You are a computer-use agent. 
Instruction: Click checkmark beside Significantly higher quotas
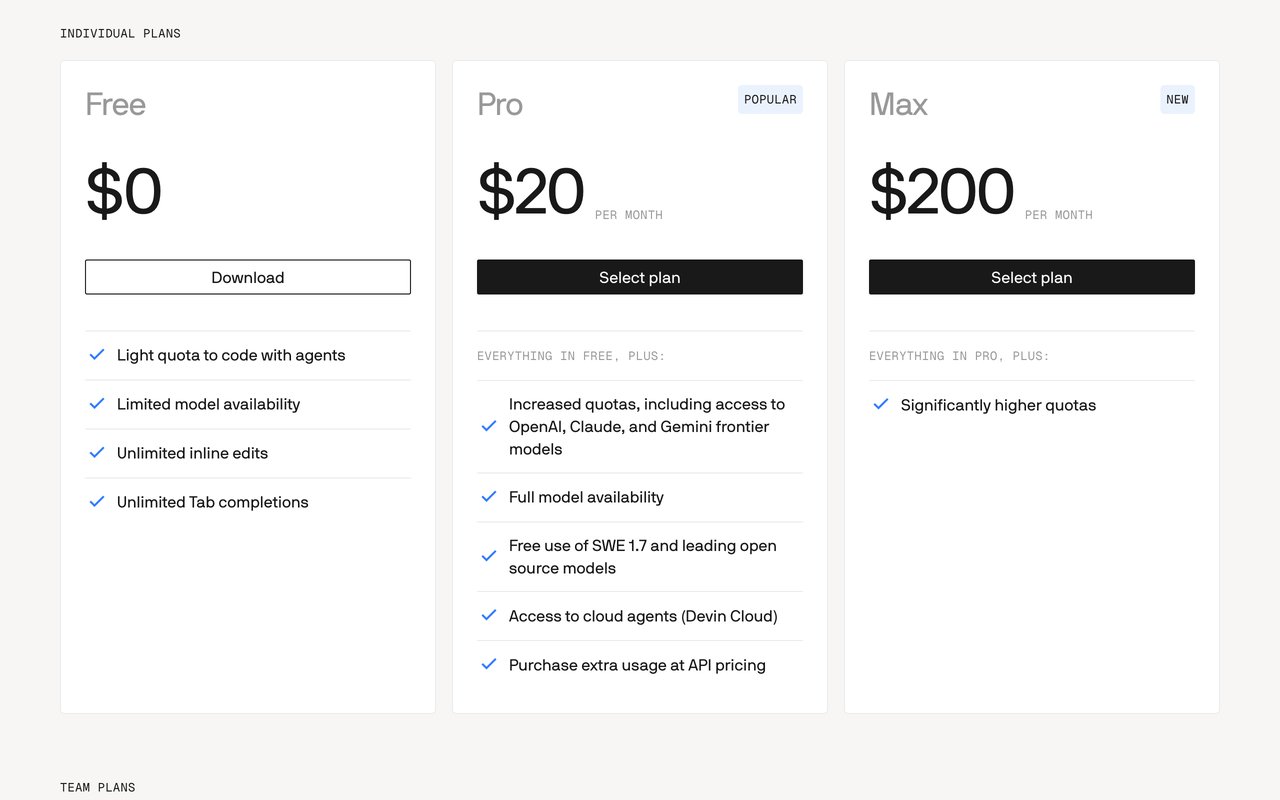(x=881, y=405)
